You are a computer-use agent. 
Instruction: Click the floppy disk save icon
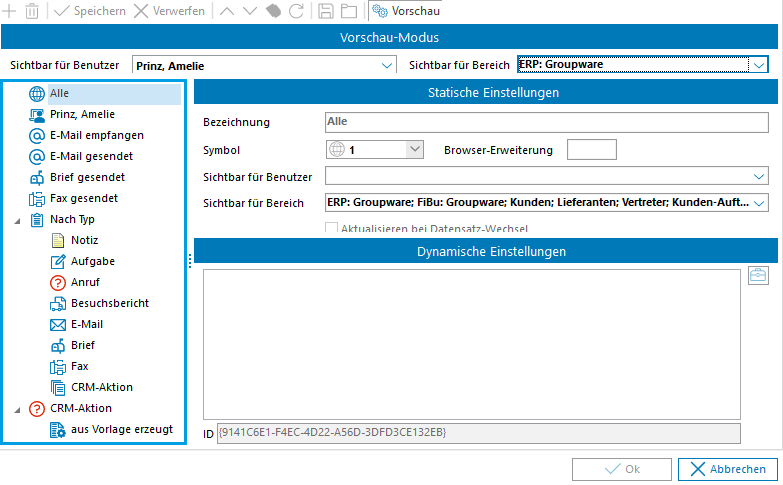click(325, 11)
